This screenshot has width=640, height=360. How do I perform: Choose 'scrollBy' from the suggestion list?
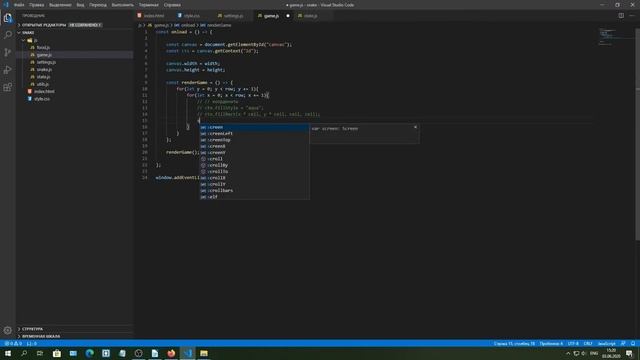[254, 165]
